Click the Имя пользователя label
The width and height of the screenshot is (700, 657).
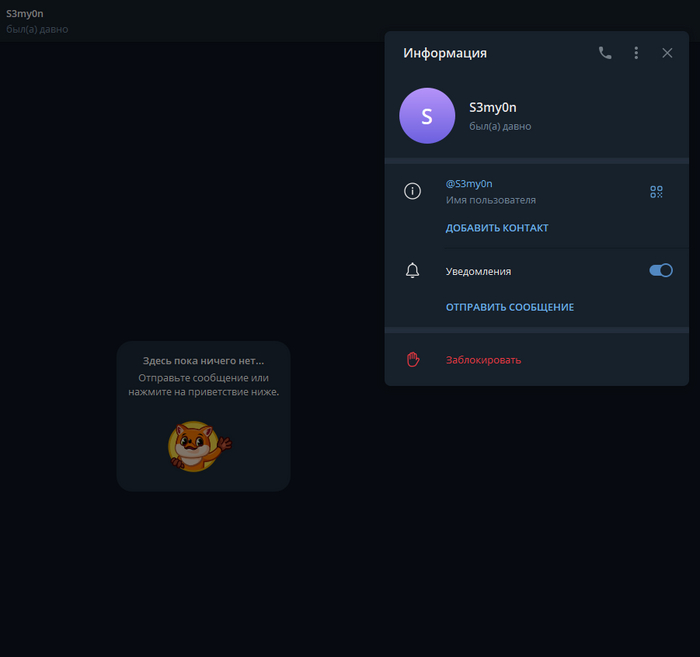(491, 200)
